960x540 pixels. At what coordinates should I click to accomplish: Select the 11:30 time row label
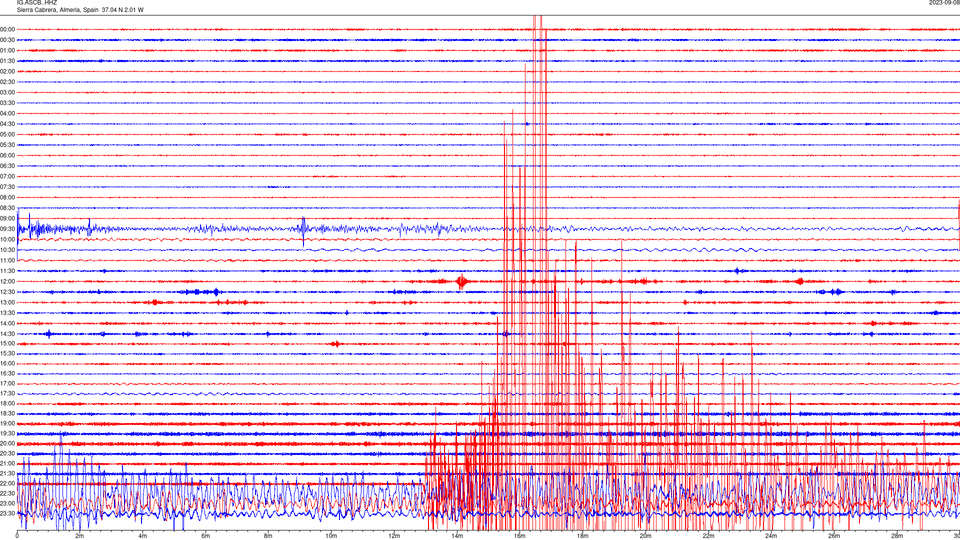click(x=7, y=271)
